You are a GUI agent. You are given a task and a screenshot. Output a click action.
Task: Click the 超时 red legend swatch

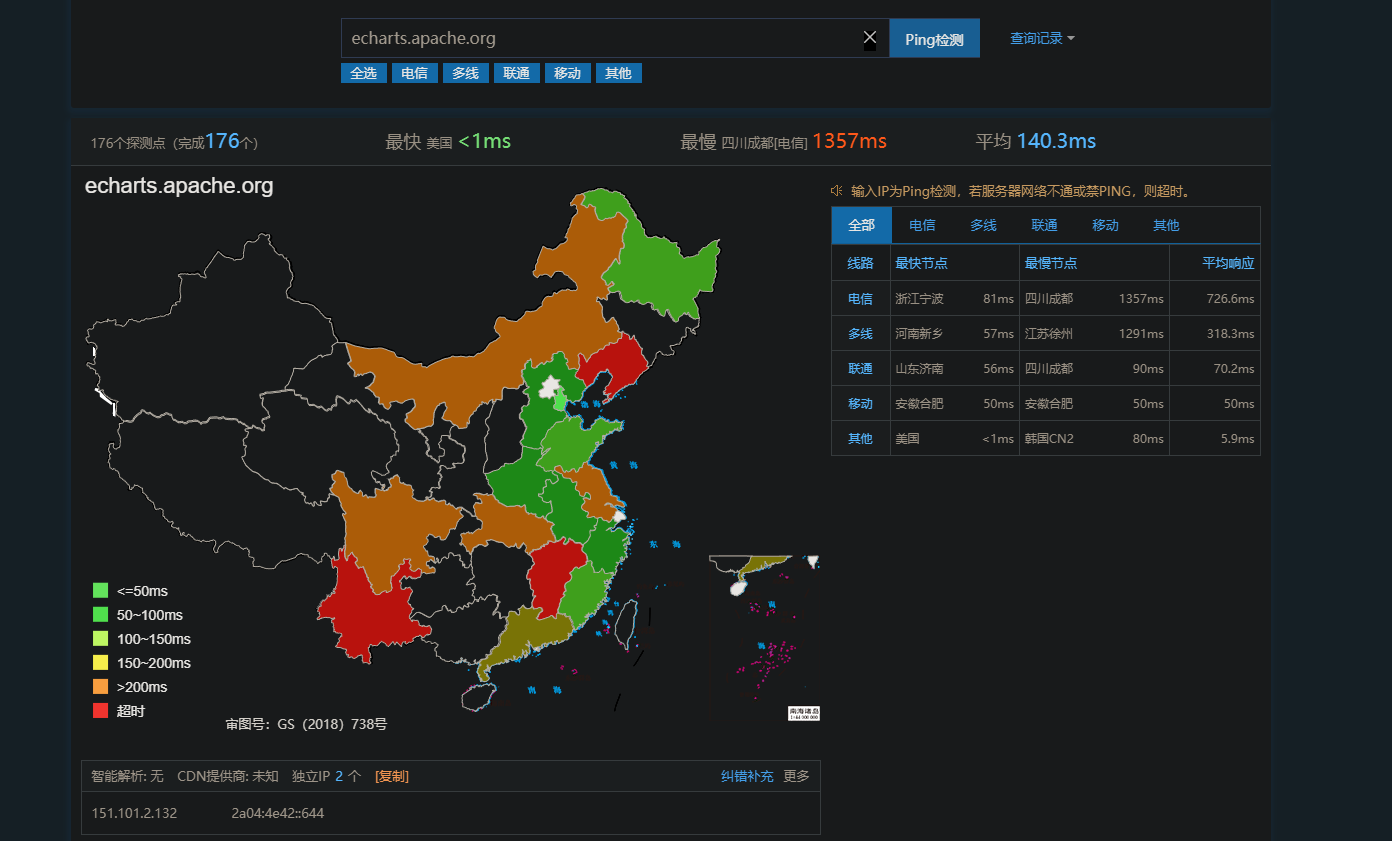pos(100,711)
